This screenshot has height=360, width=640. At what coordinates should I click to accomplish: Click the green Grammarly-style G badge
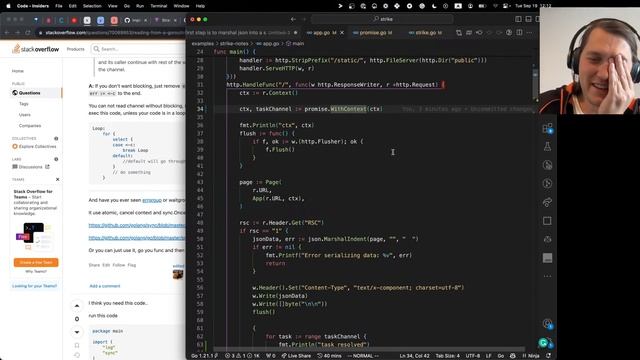pos(543,343)
